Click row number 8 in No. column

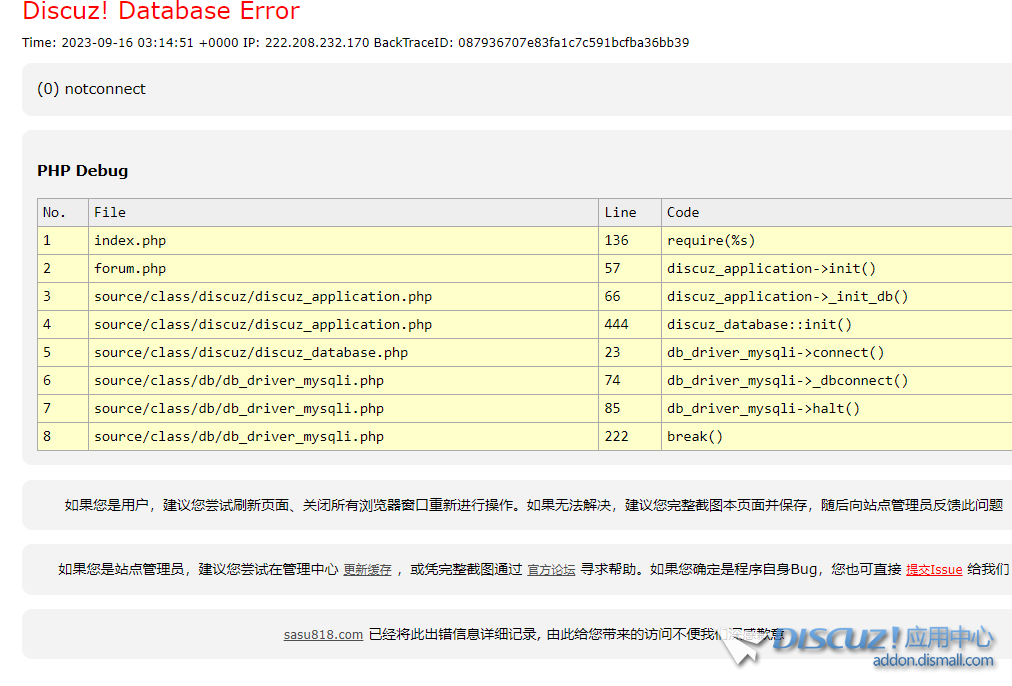(63, 436)
